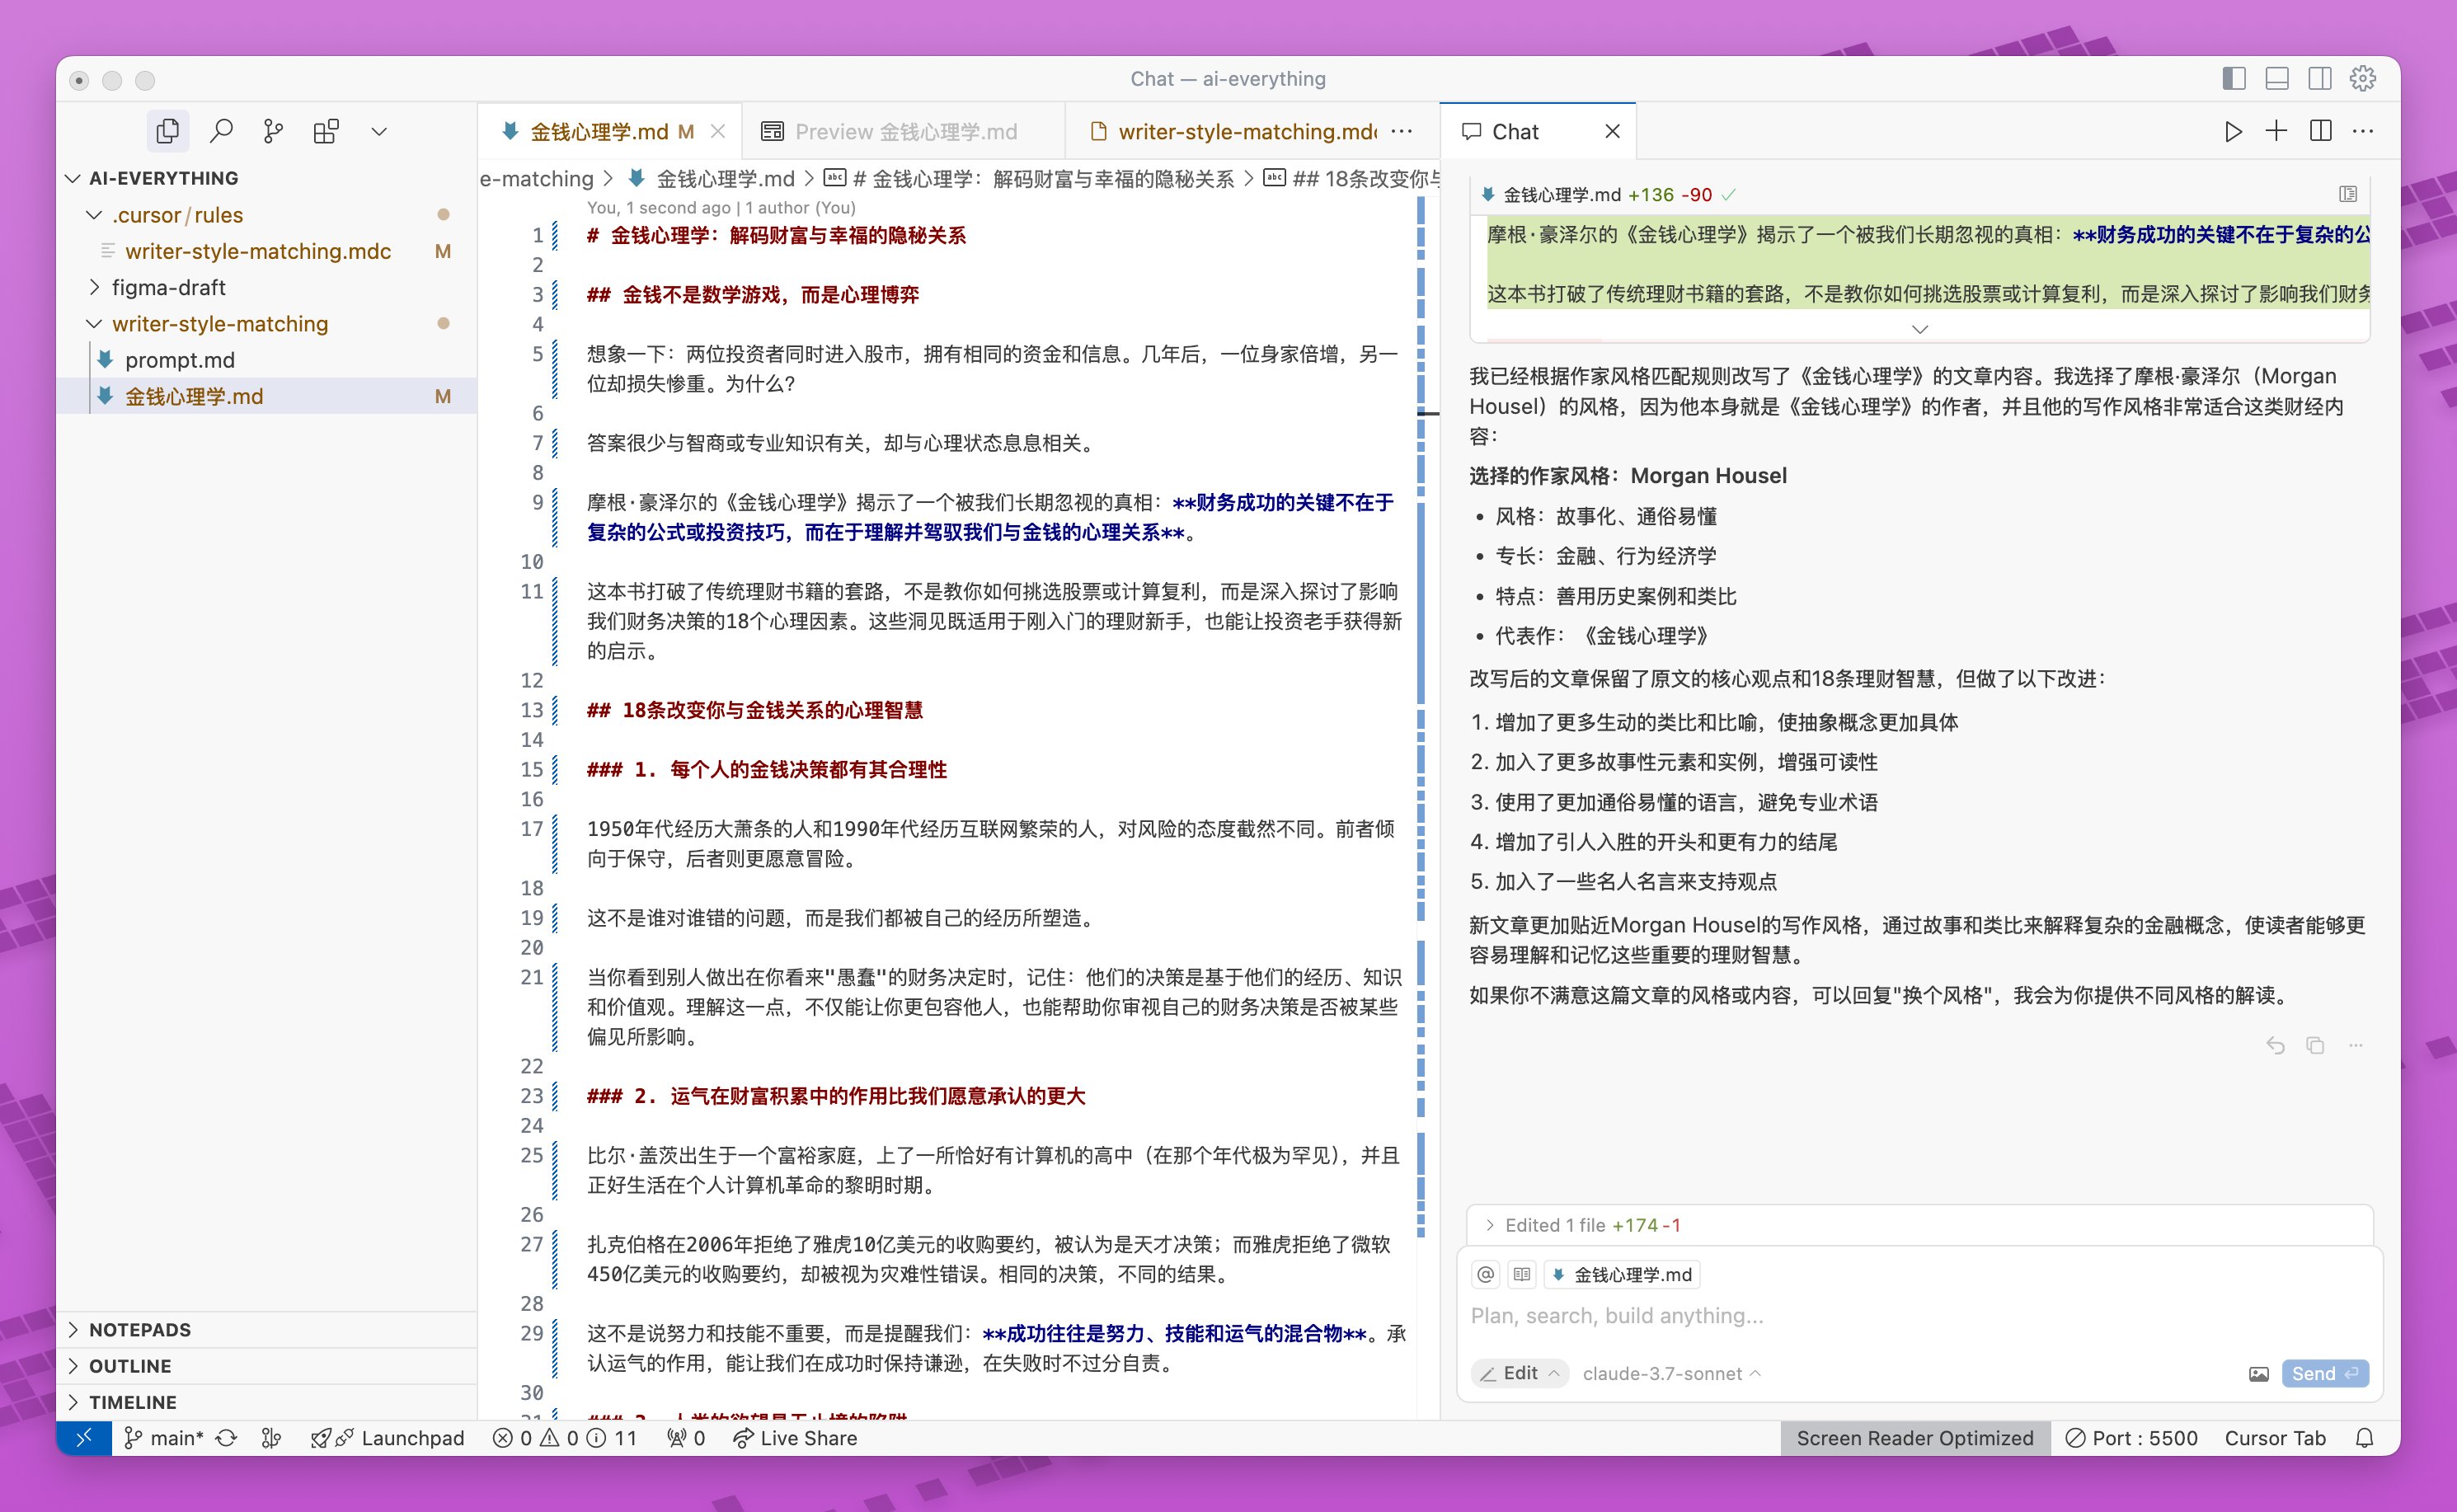
Task: Toggle the bottom panel layout icon
Action: point(2277,79)
